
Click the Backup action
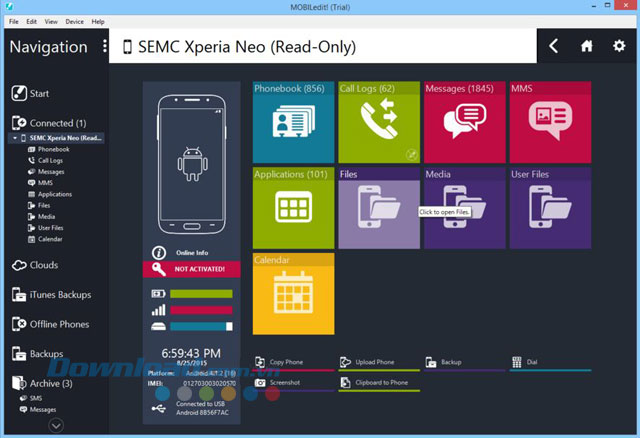pyautogui.click(x=464, y=362)
